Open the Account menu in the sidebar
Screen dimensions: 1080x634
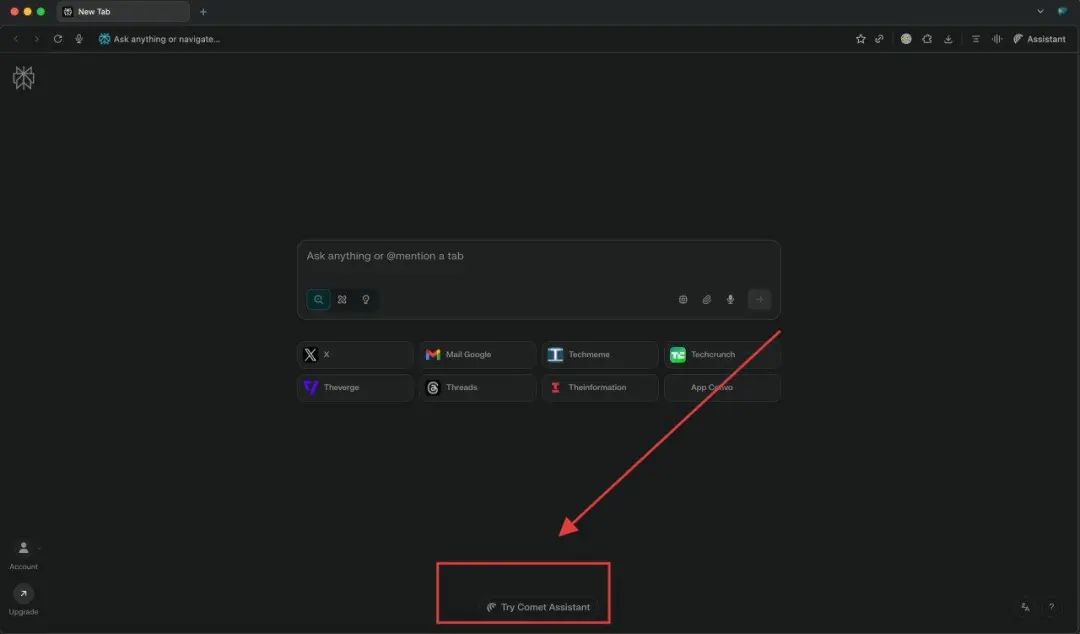click(x=23, y=555)
